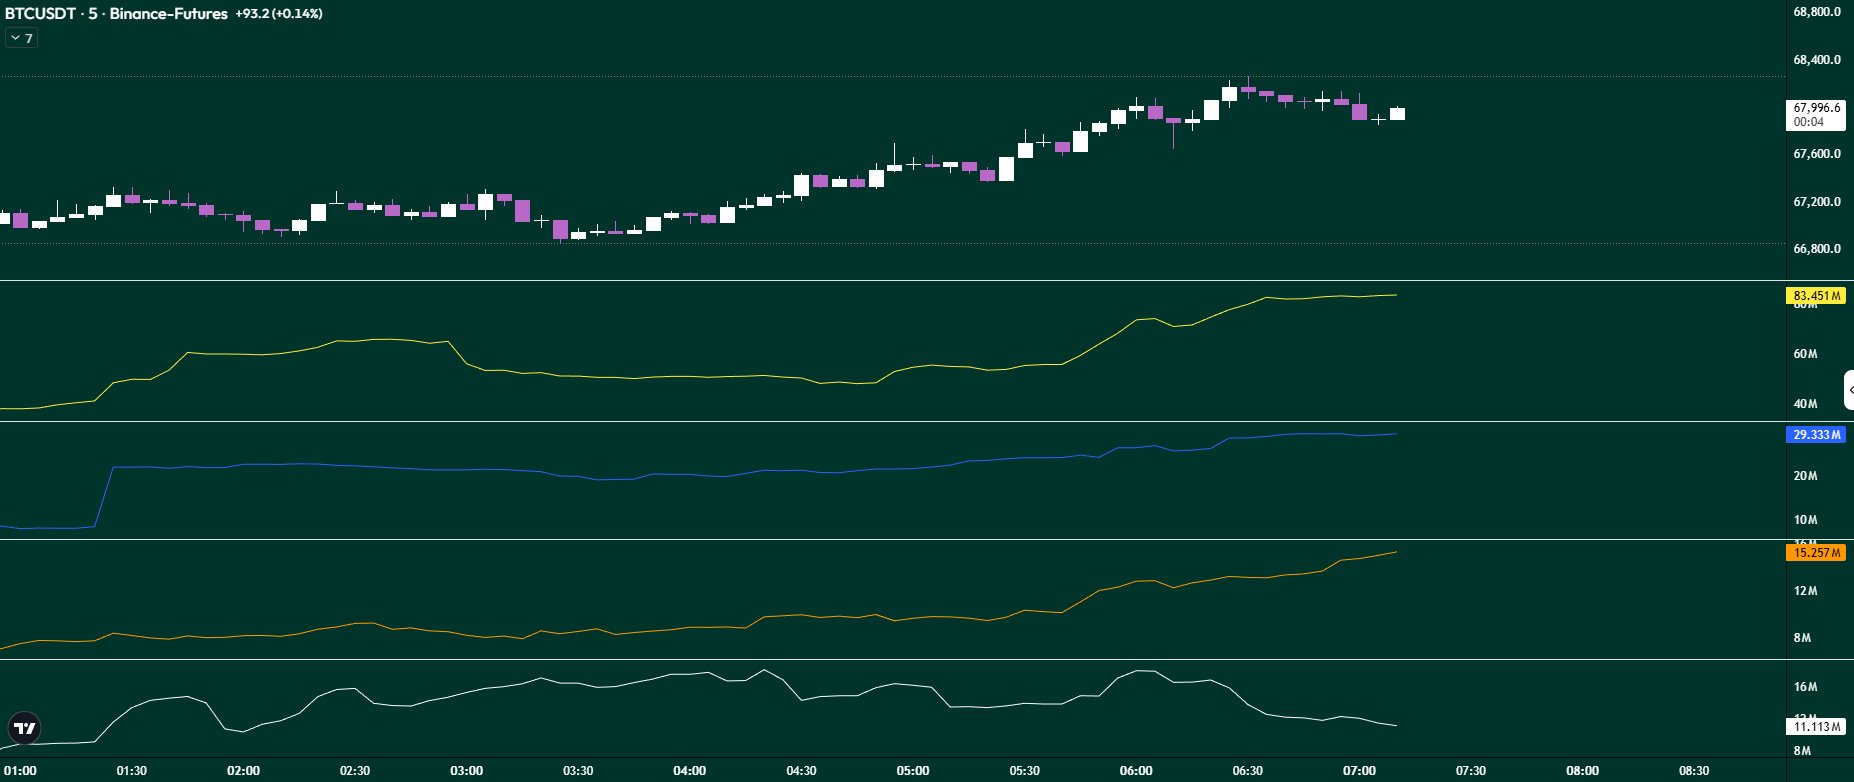Click the 67,600.0 price scale label
The width and height of the screenshot is (1854, 782).
tap(1816, 154)
